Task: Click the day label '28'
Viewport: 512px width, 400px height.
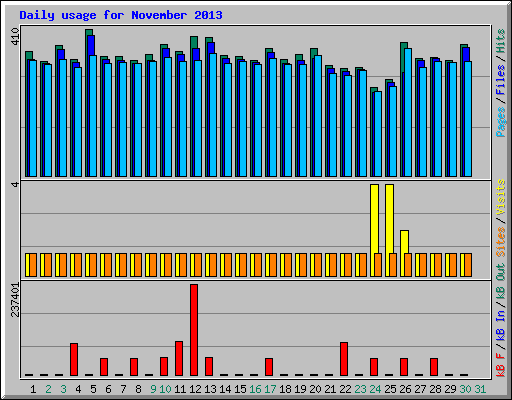Action: pos(435,389)
